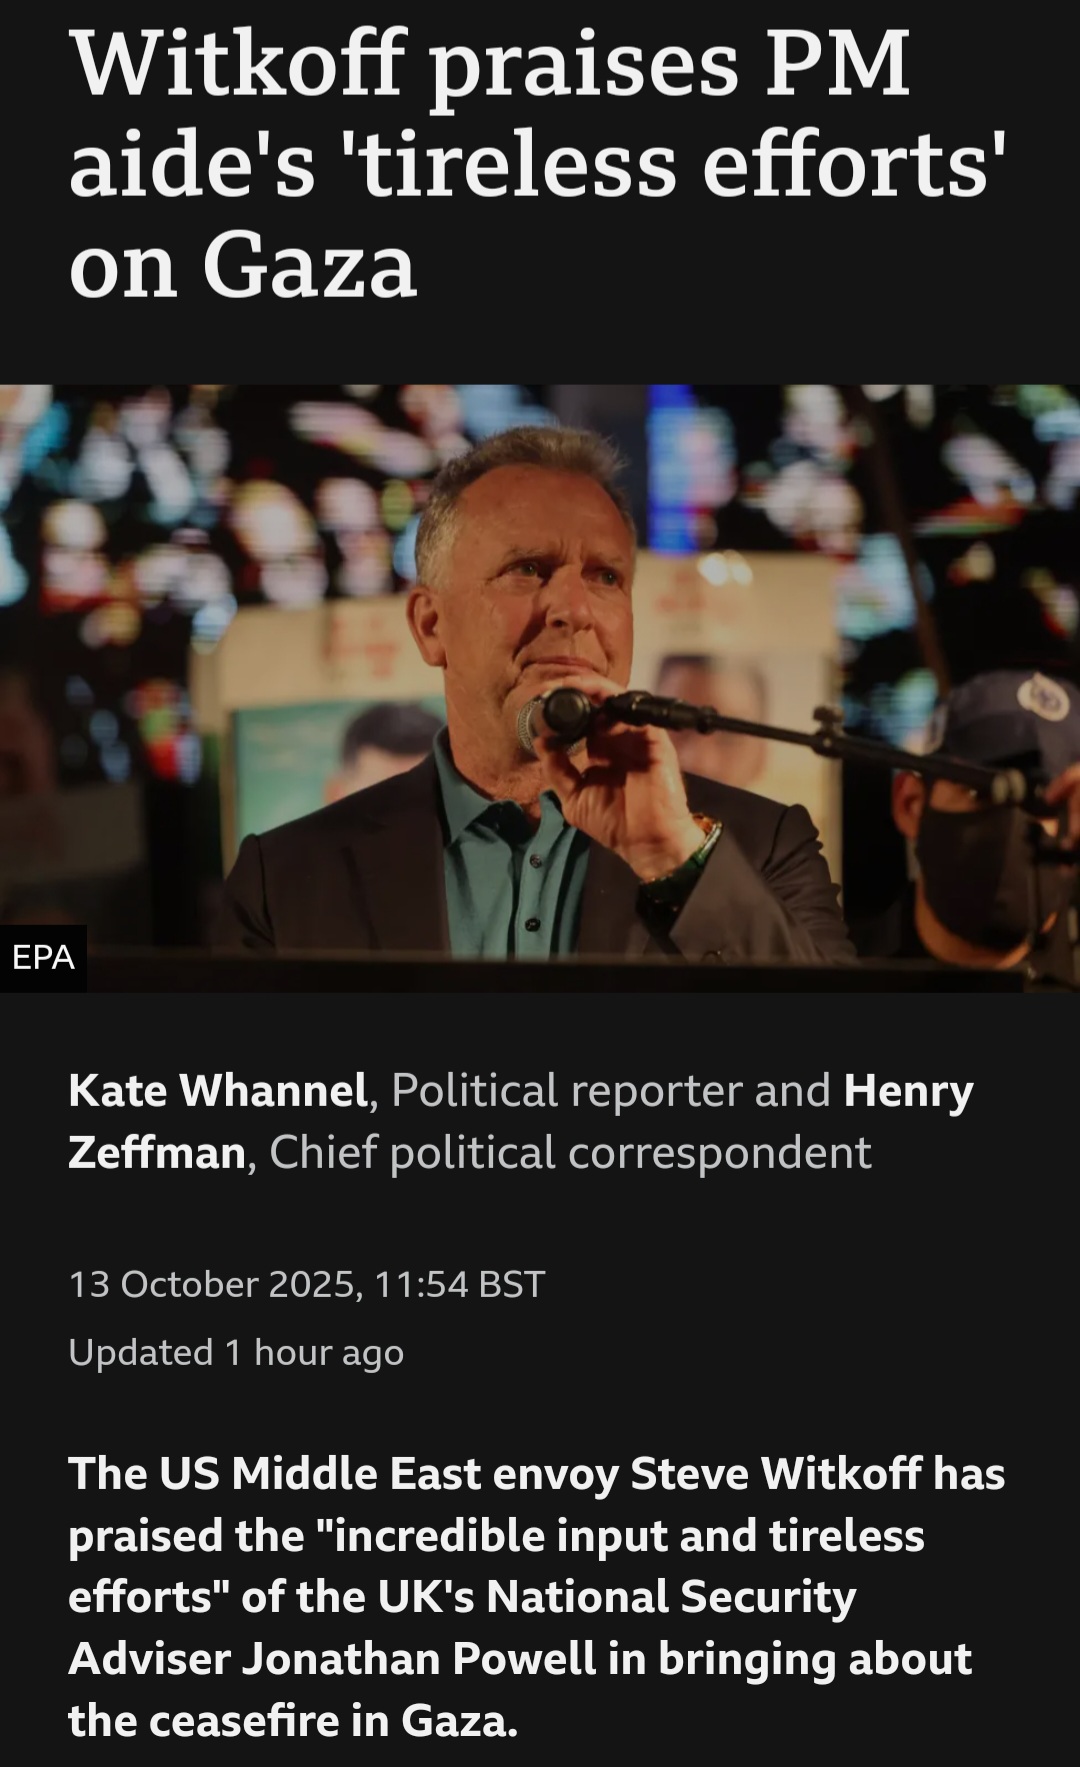This screenshot has width=1080, height=1767.
Task: Open Kate Whannel's author name
Action: click(218, 1090)
